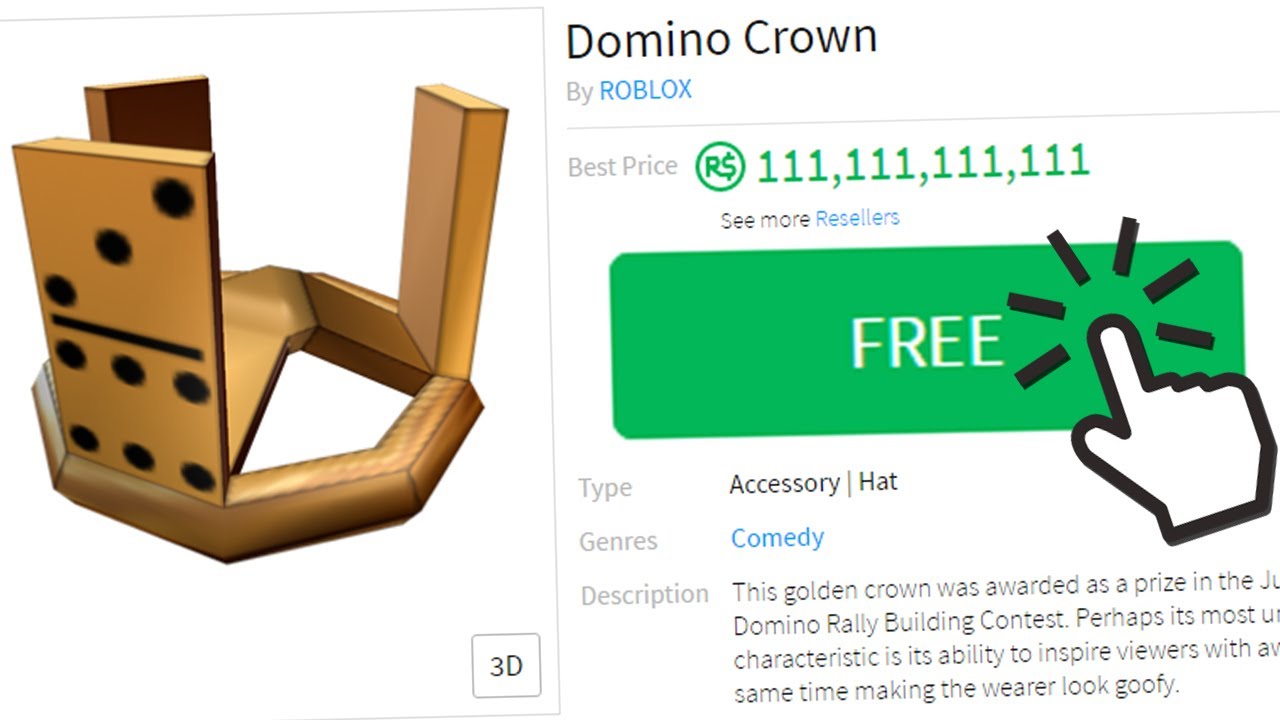Click the Description label
The height and width of the screenshot is (720, 1280).
(644, 595)
